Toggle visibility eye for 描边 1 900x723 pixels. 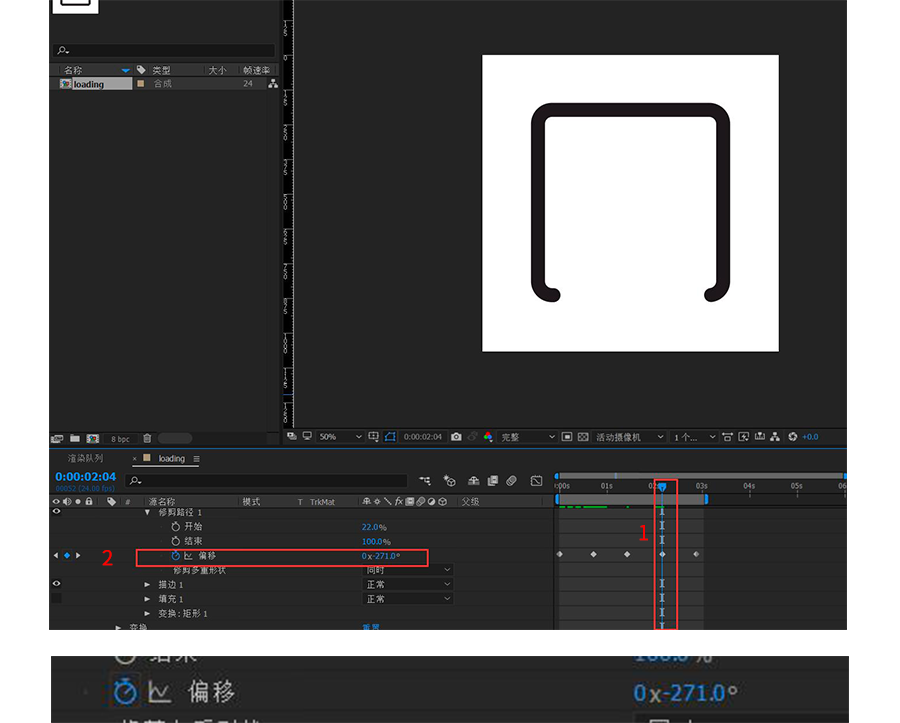pos(56,584)
